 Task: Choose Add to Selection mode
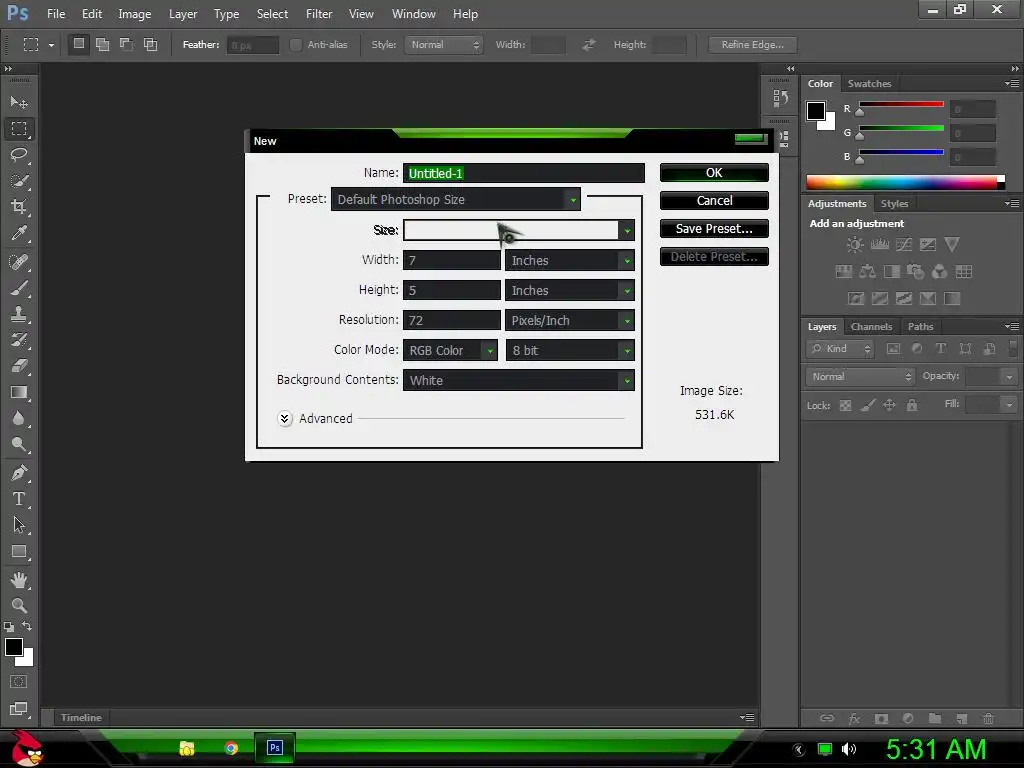[x=103, y=44]
